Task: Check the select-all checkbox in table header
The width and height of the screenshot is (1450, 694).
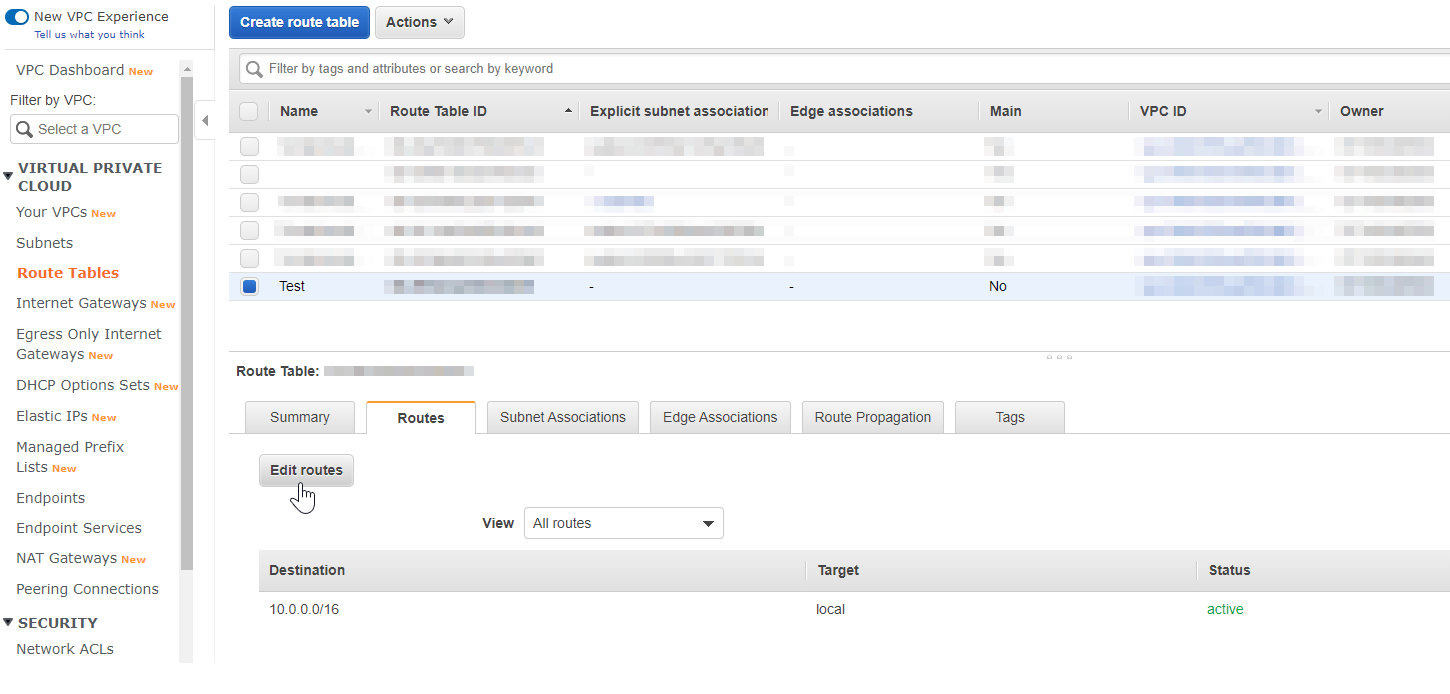Action: (249, 111)
